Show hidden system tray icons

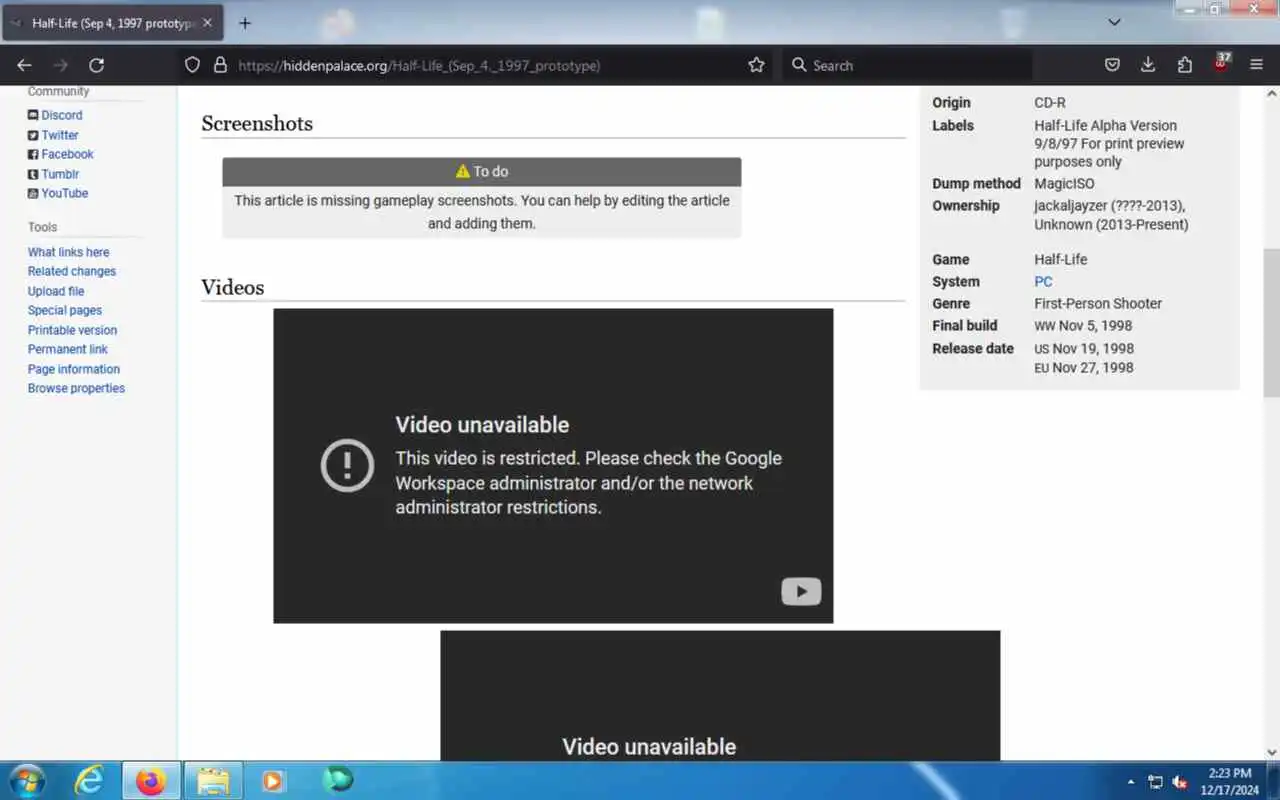[x=1131, y=782]
